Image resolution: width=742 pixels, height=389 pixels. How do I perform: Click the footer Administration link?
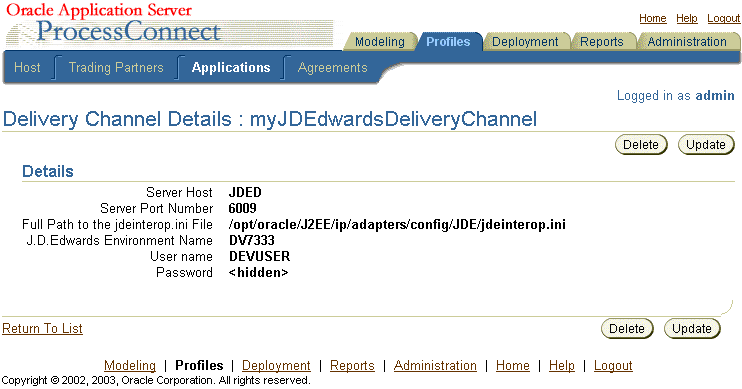tap(435, 366)
